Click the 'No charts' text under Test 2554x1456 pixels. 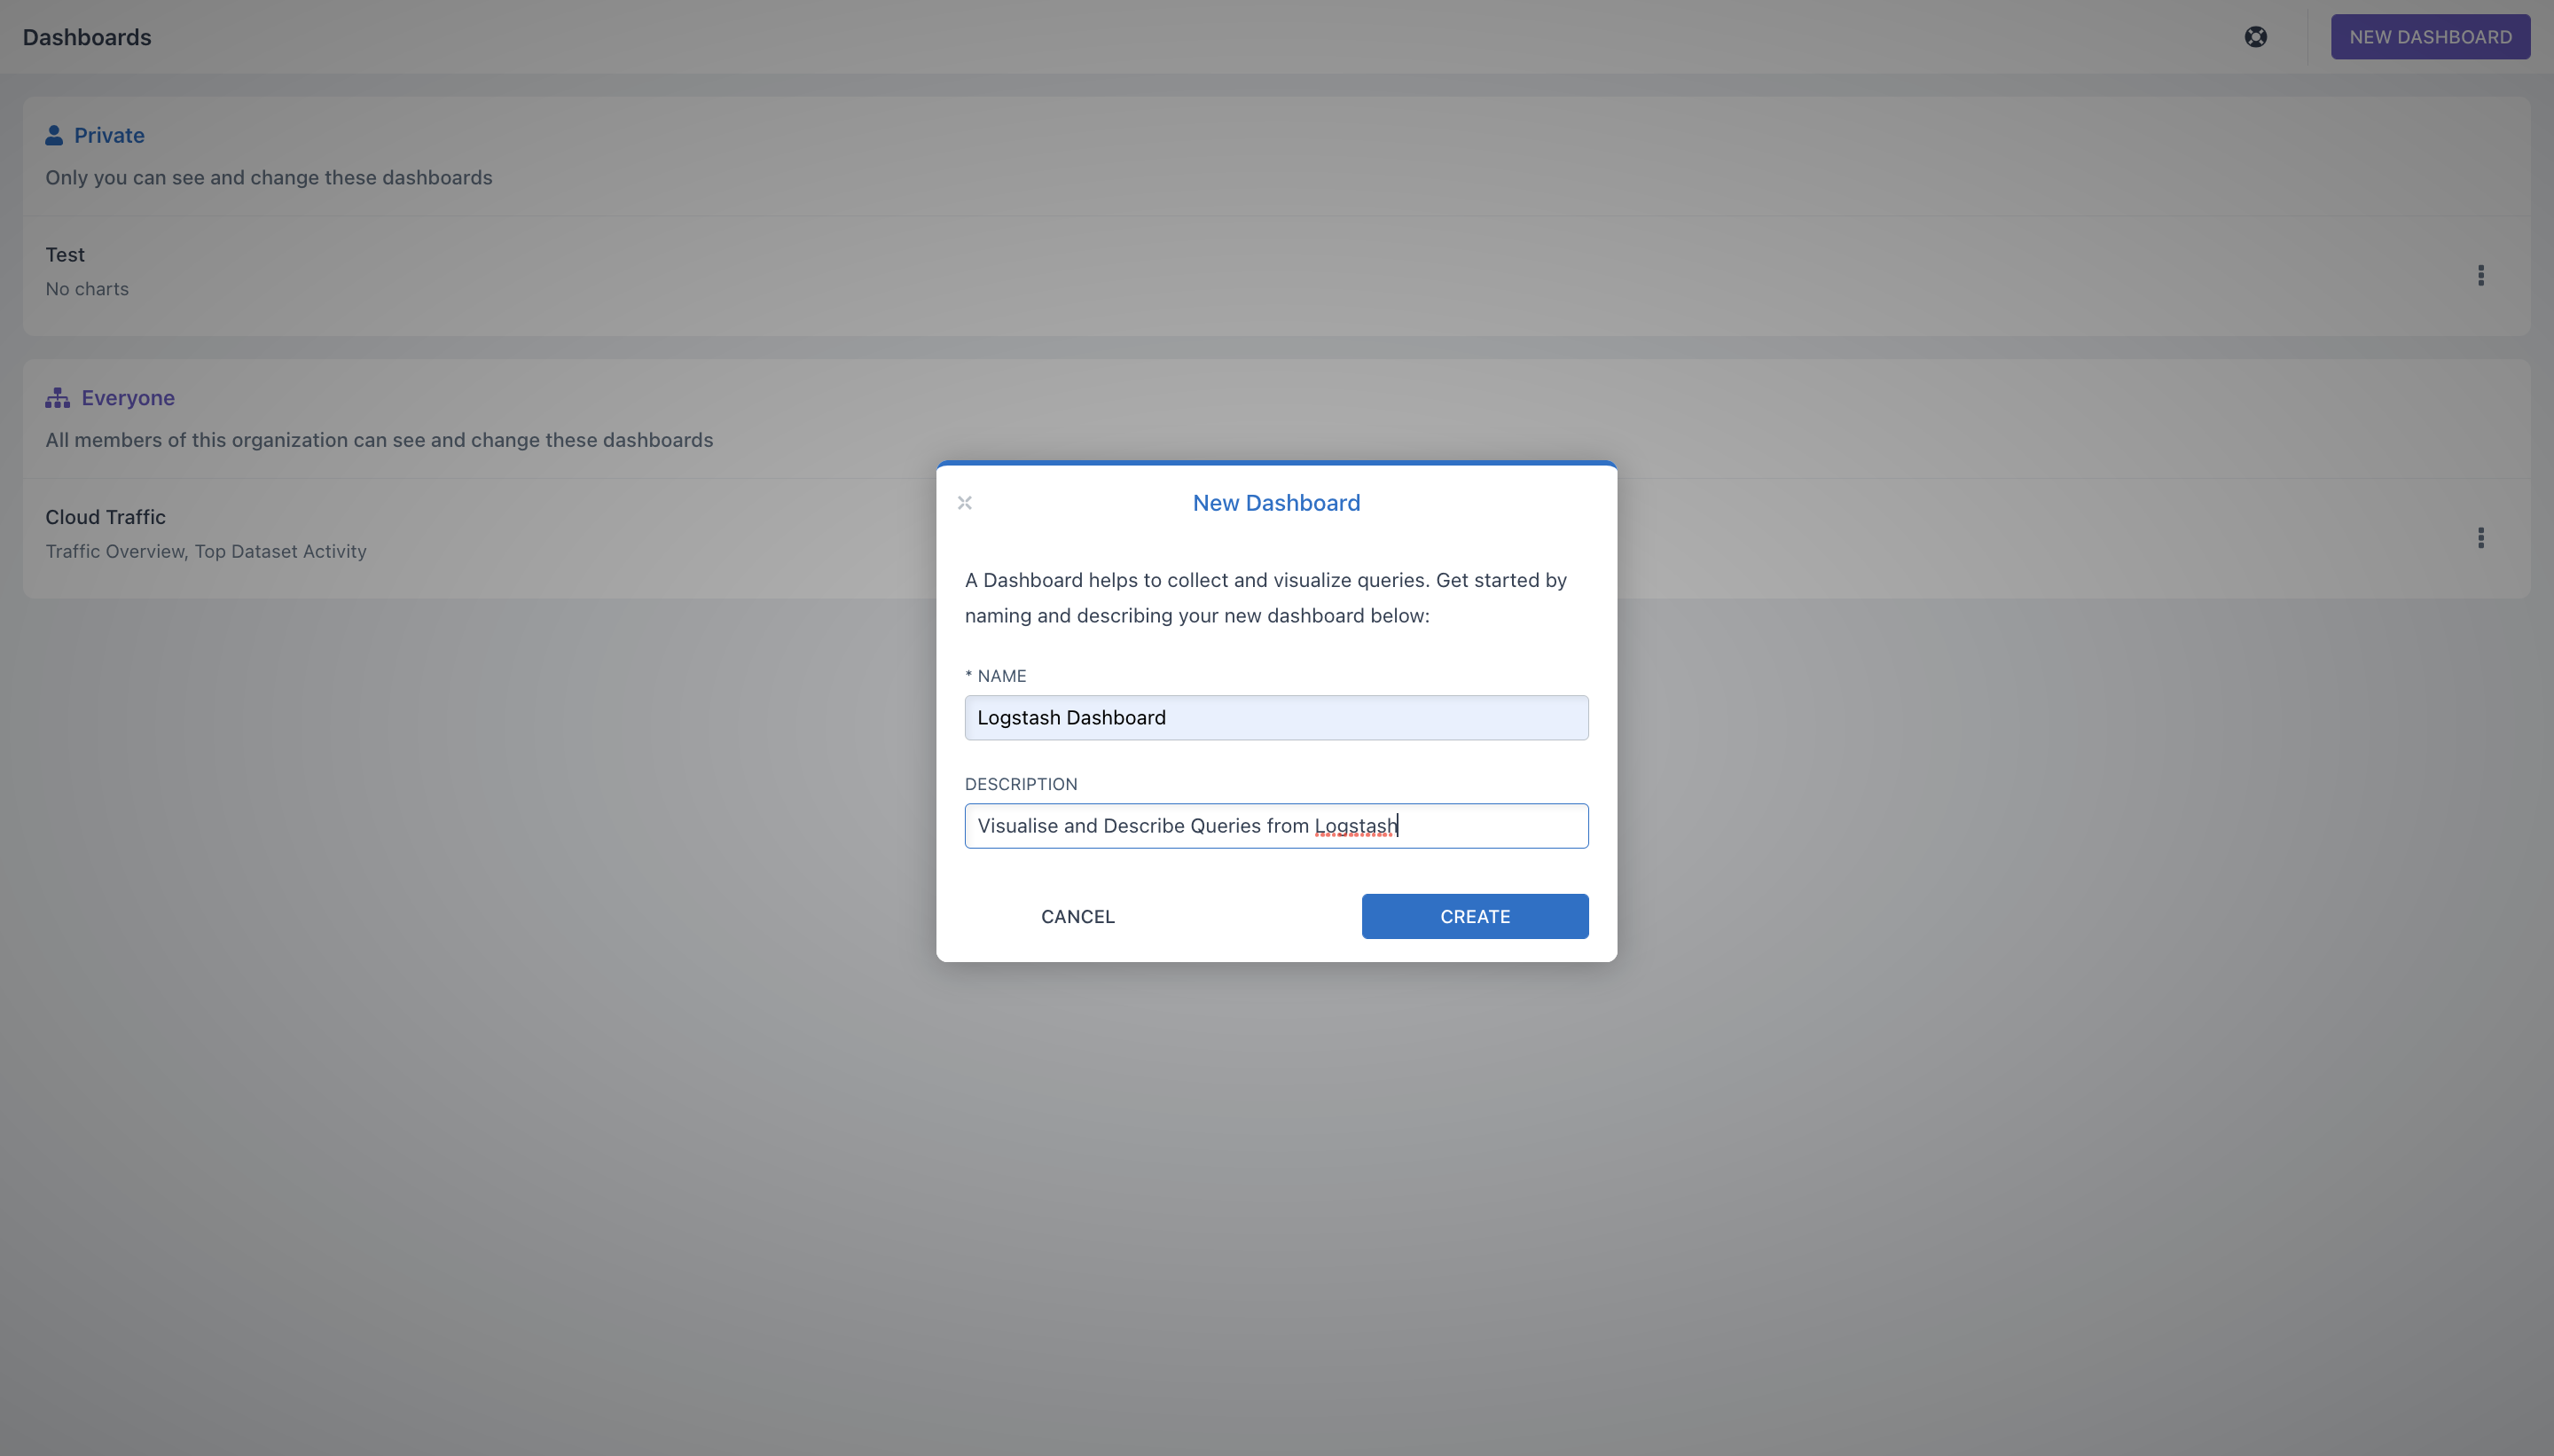click(87, 289)
